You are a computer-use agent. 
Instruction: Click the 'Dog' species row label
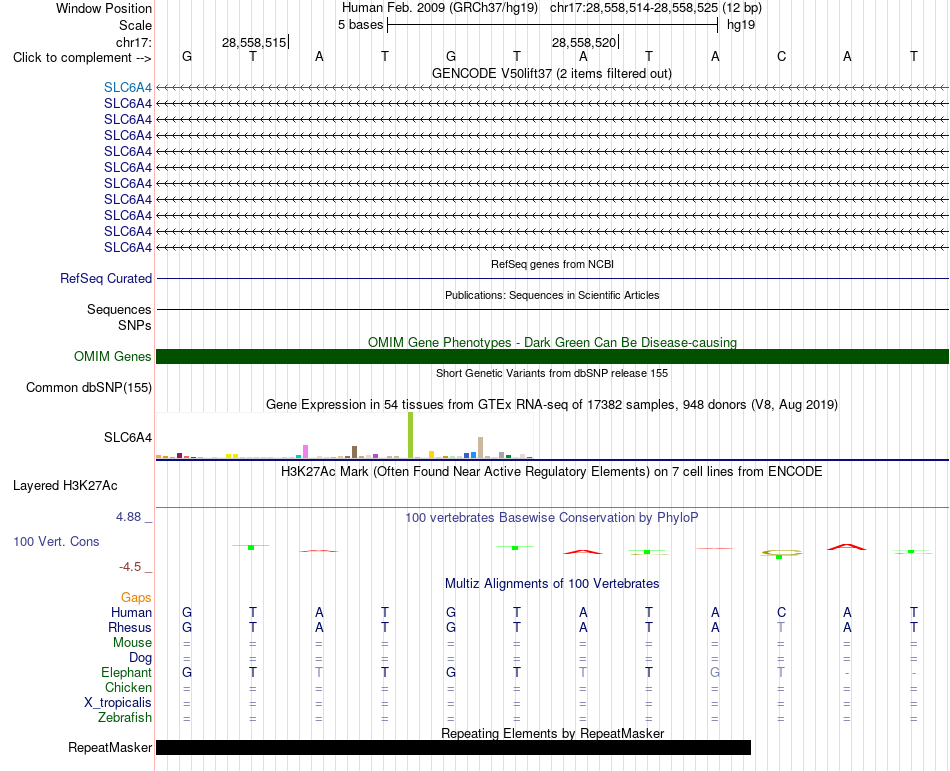click(x=140, y=658)
